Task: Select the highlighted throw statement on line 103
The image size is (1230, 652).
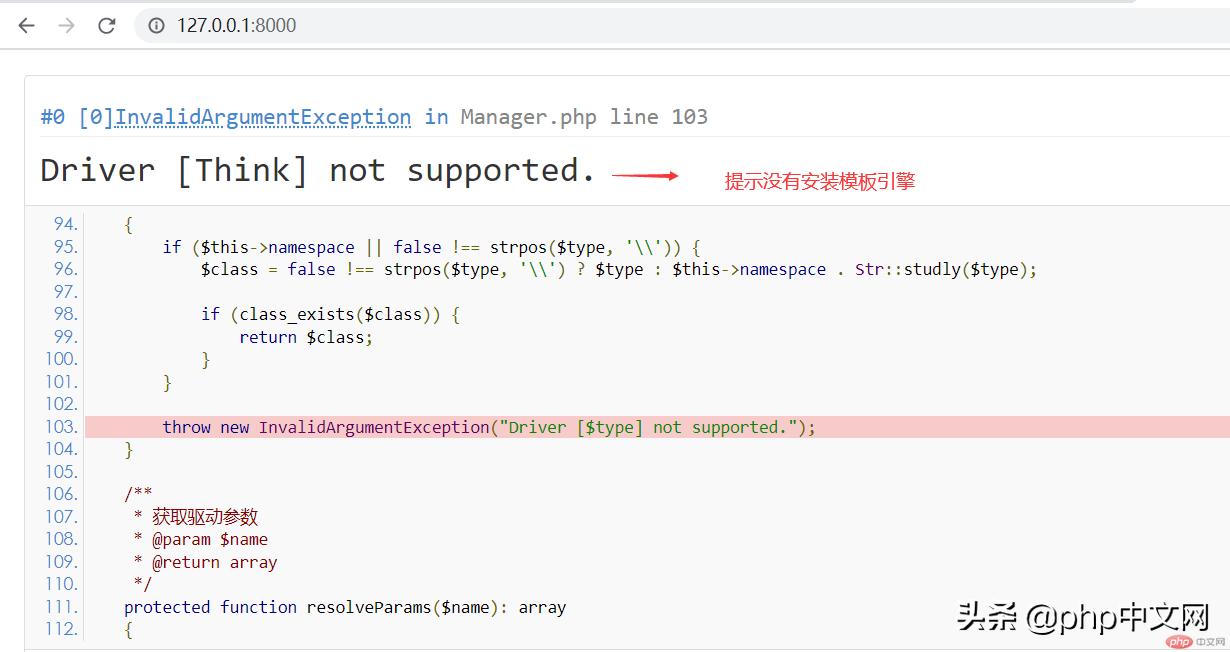Action: pos(488,427)
